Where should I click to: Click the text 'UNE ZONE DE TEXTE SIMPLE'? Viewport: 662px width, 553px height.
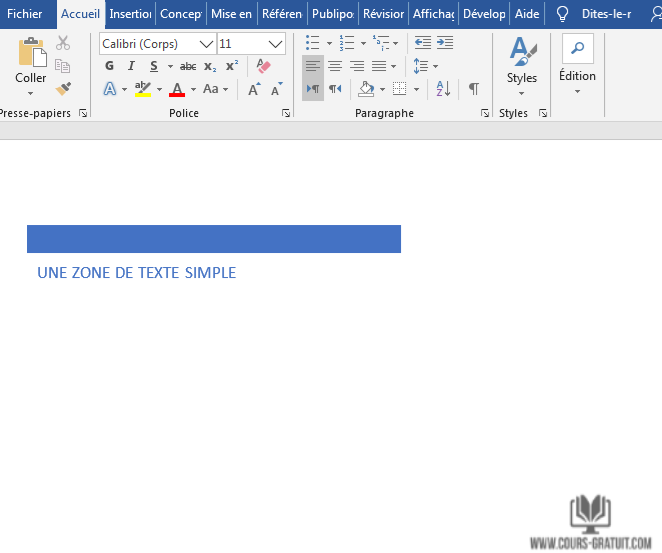(136, 273)
